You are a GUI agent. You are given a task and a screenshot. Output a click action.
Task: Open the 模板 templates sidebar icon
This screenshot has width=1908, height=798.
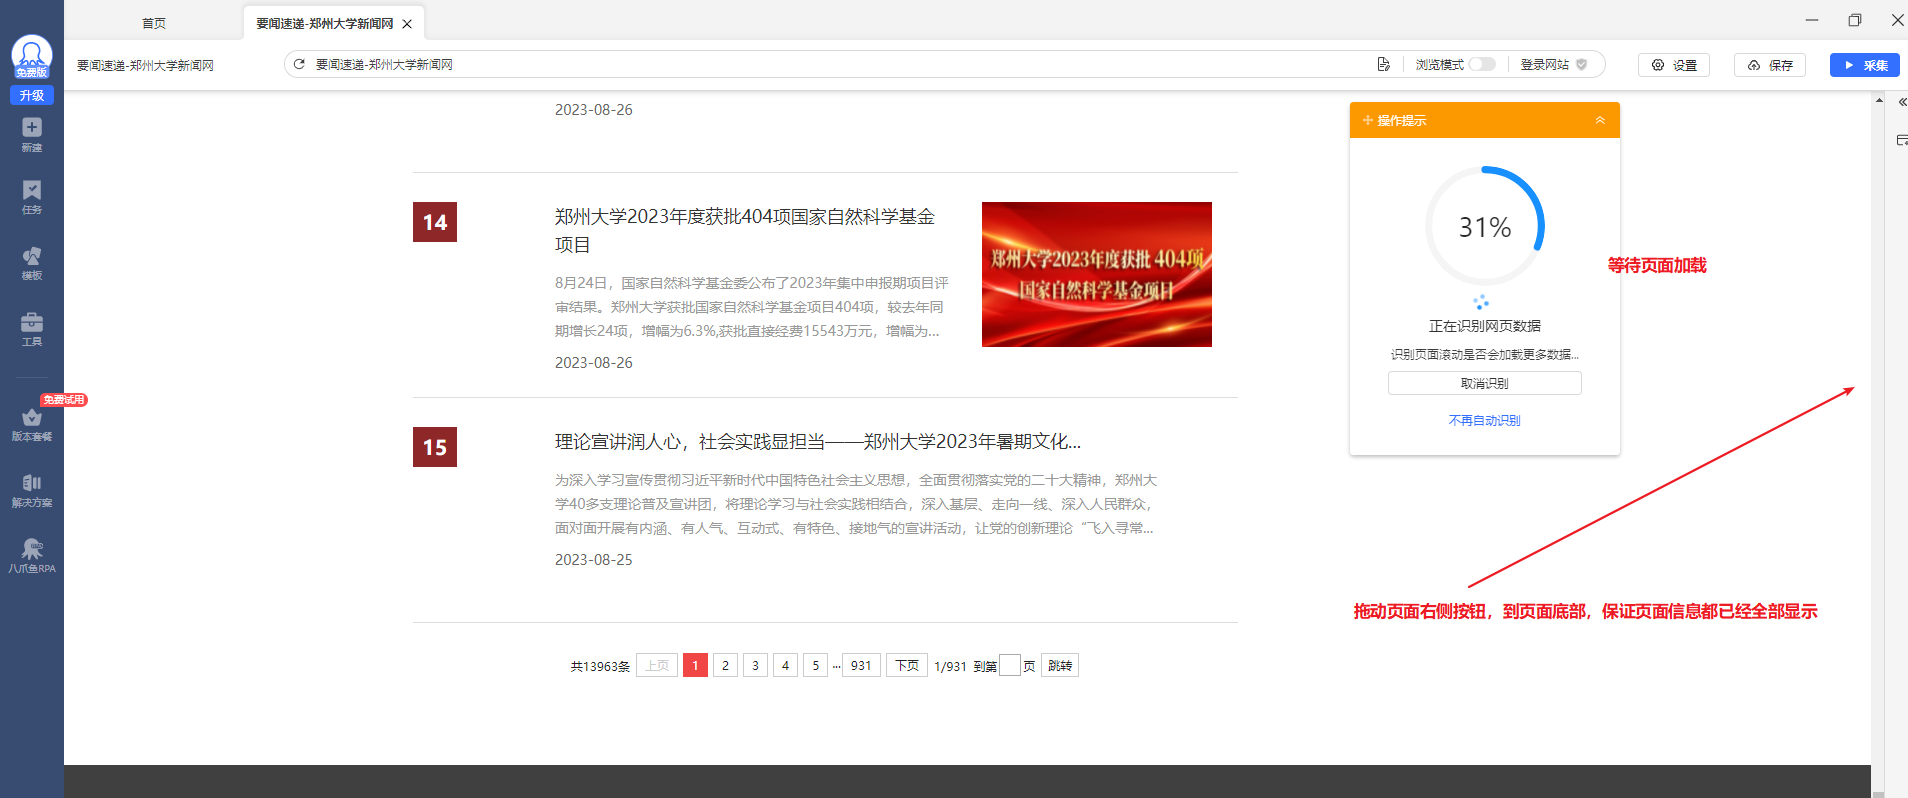pyautogui.click(x=32, y=263)
